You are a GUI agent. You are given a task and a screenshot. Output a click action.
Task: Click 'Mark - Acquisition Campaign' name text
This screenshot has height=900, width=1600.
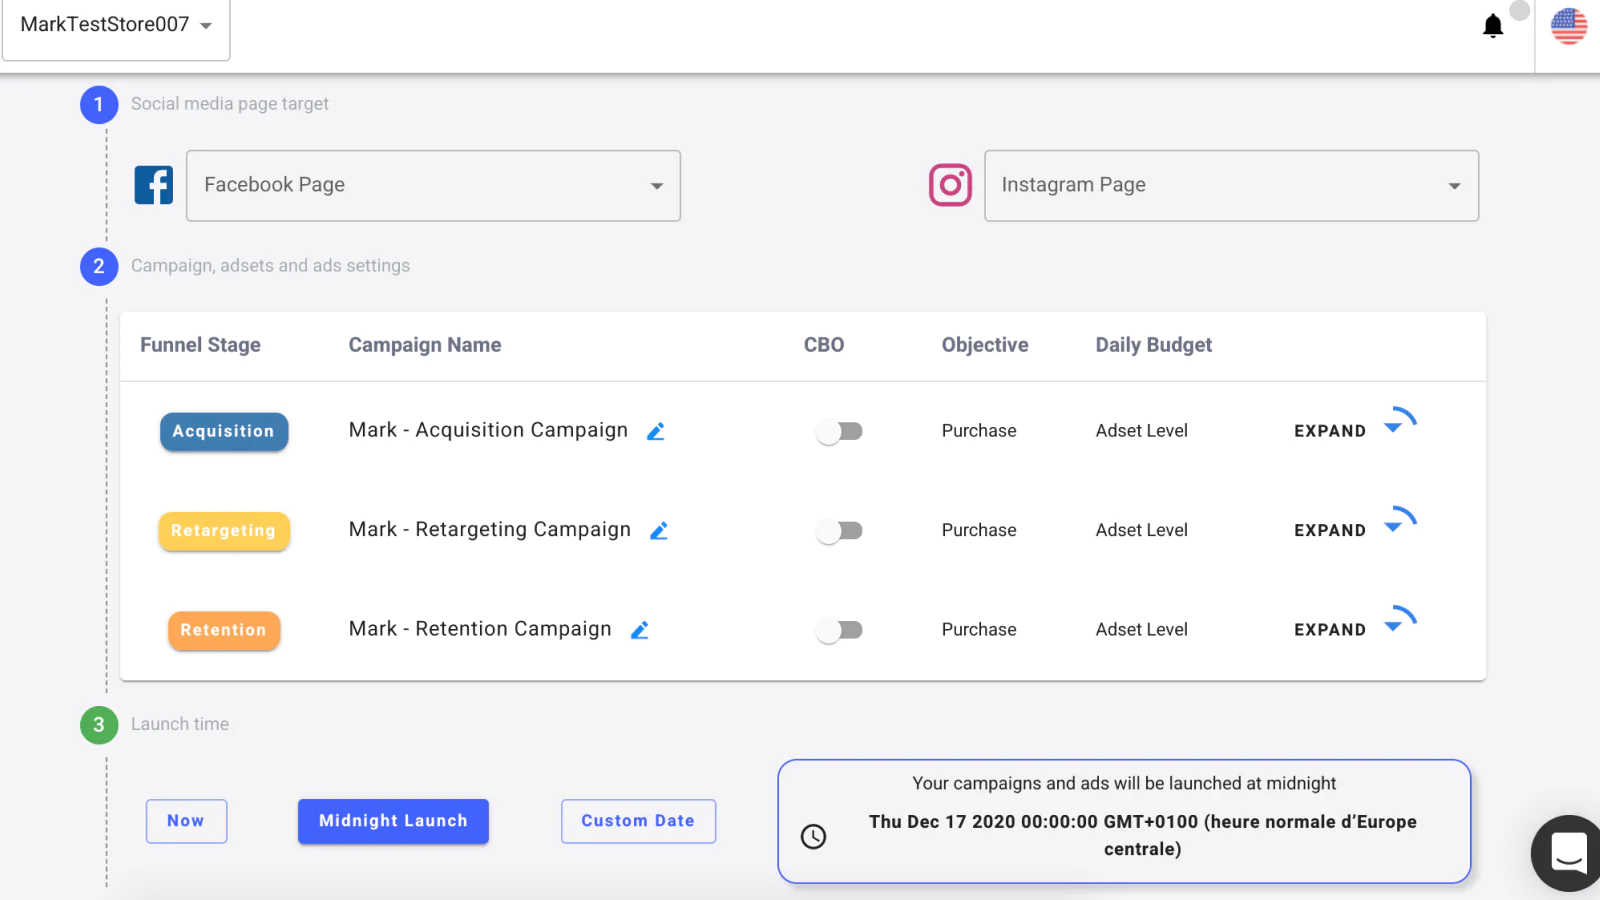[488, 430]
